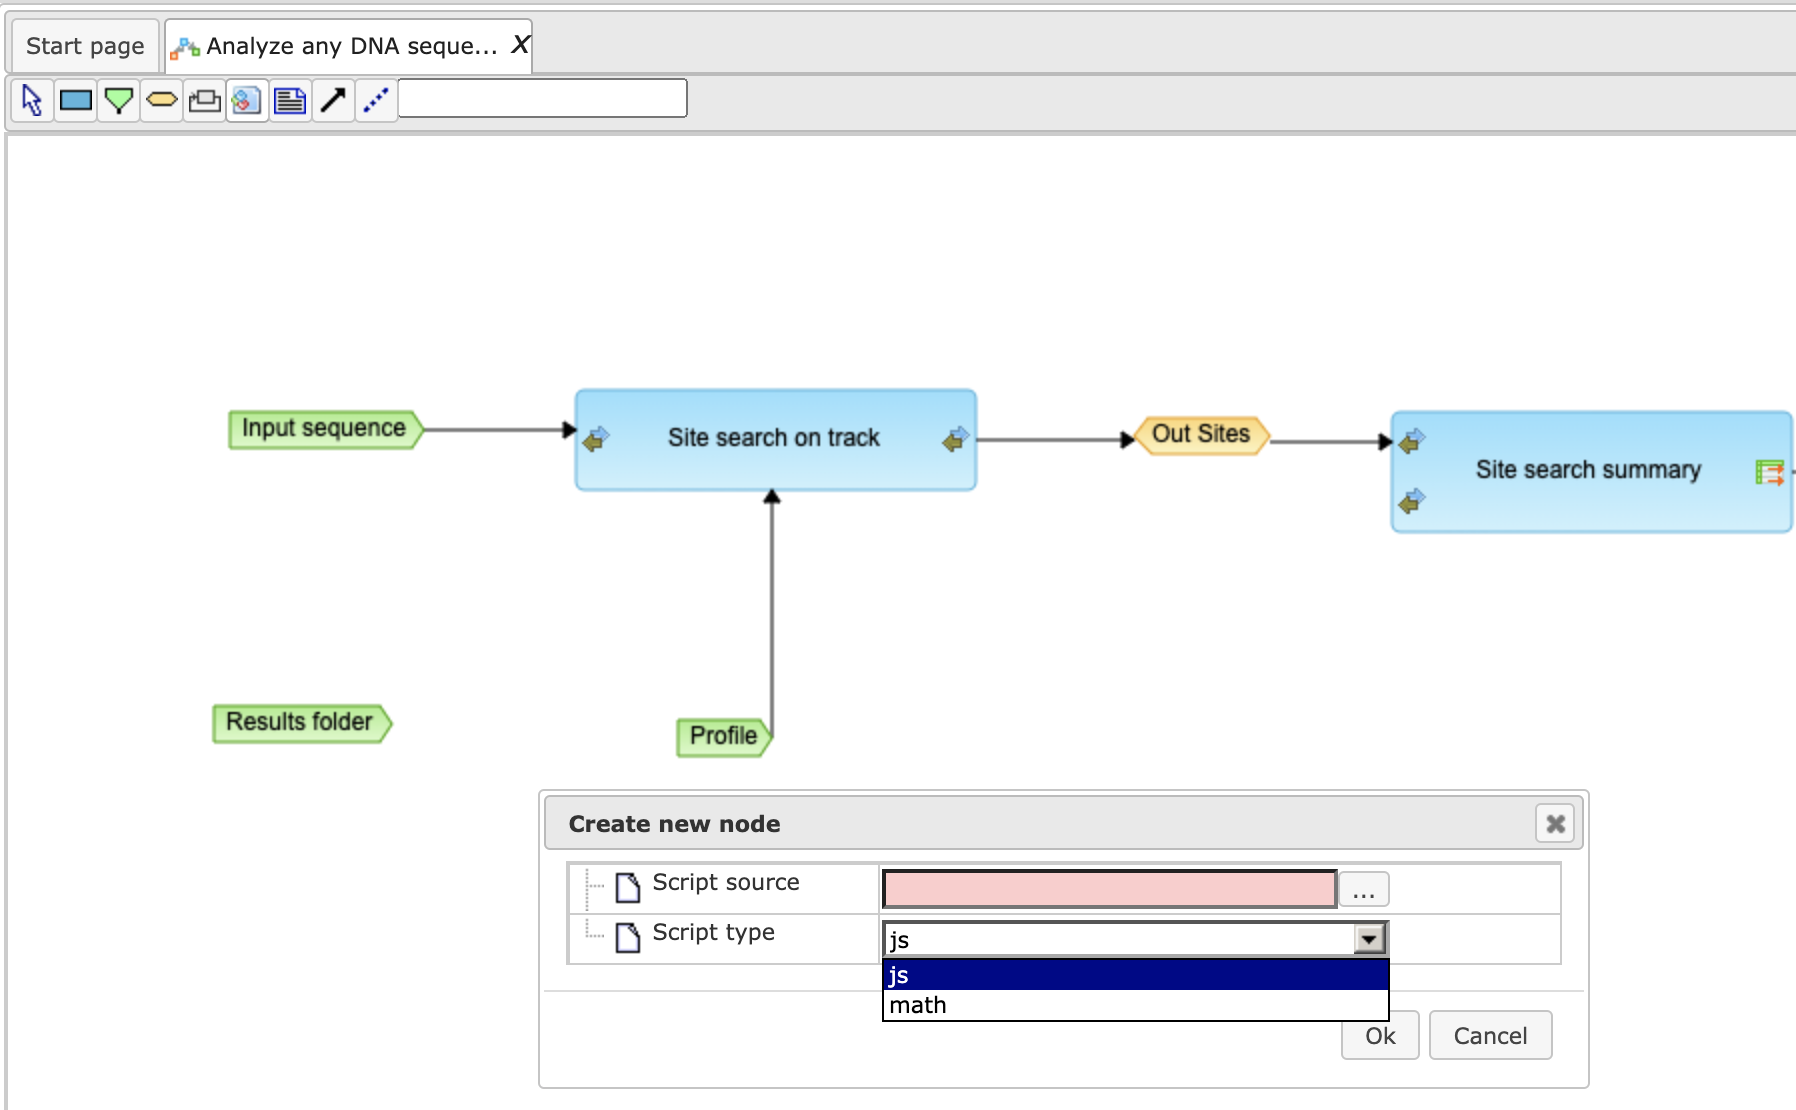Viewport: 1796px width, 1110px height.
Task: Select the Site search on track node
Action: 775,439
